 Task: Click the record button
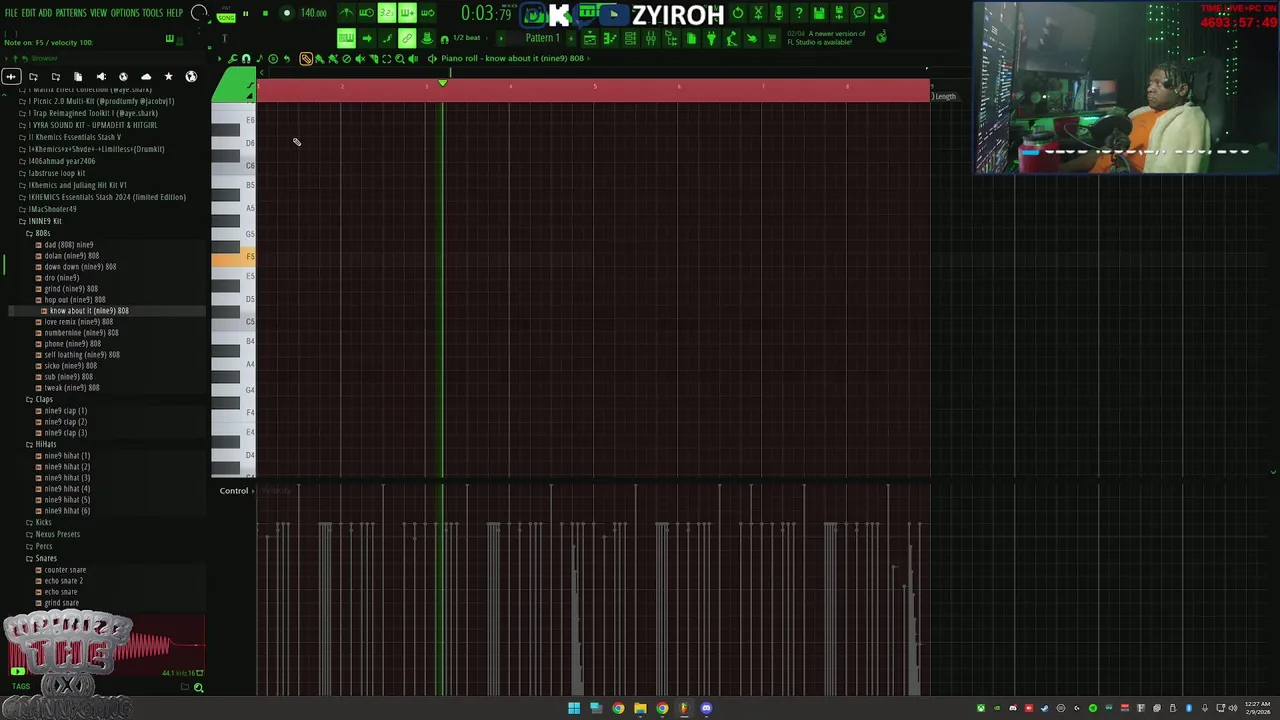point(286,14)
